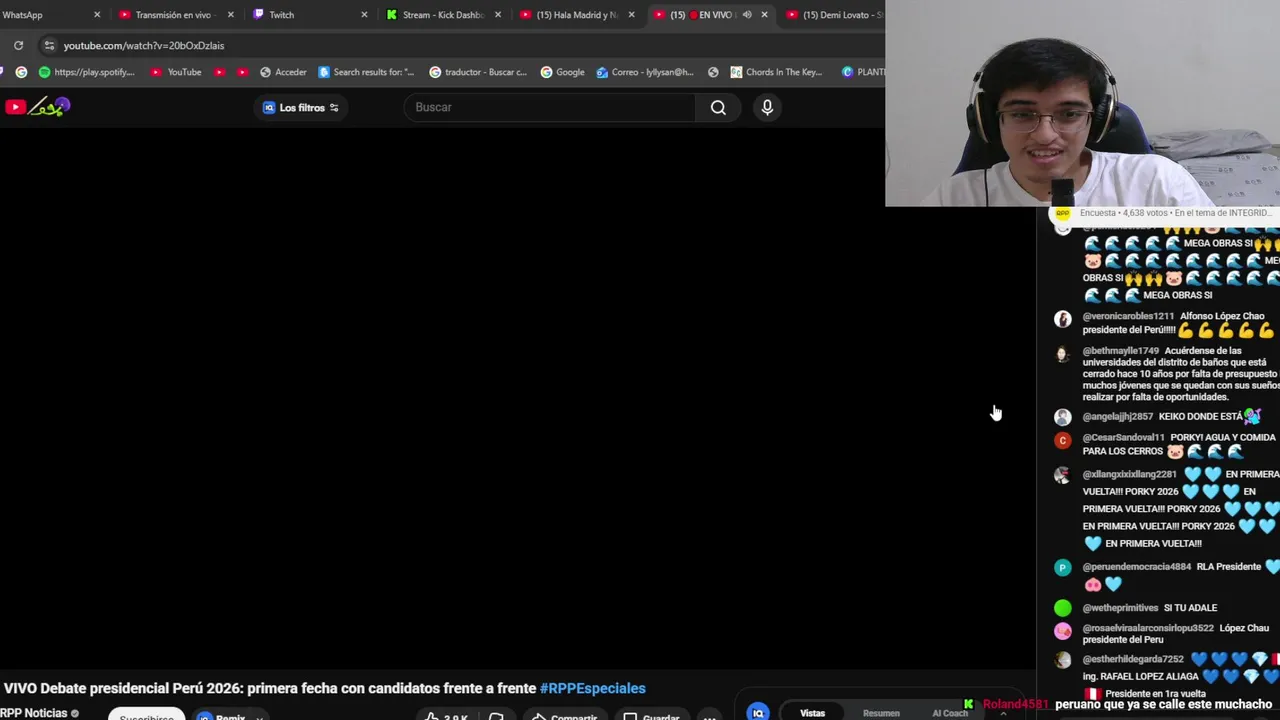This screenshot has height=720, width=1280.
Task: Focus the Buscar search field
Action: (x=549, y=107)
